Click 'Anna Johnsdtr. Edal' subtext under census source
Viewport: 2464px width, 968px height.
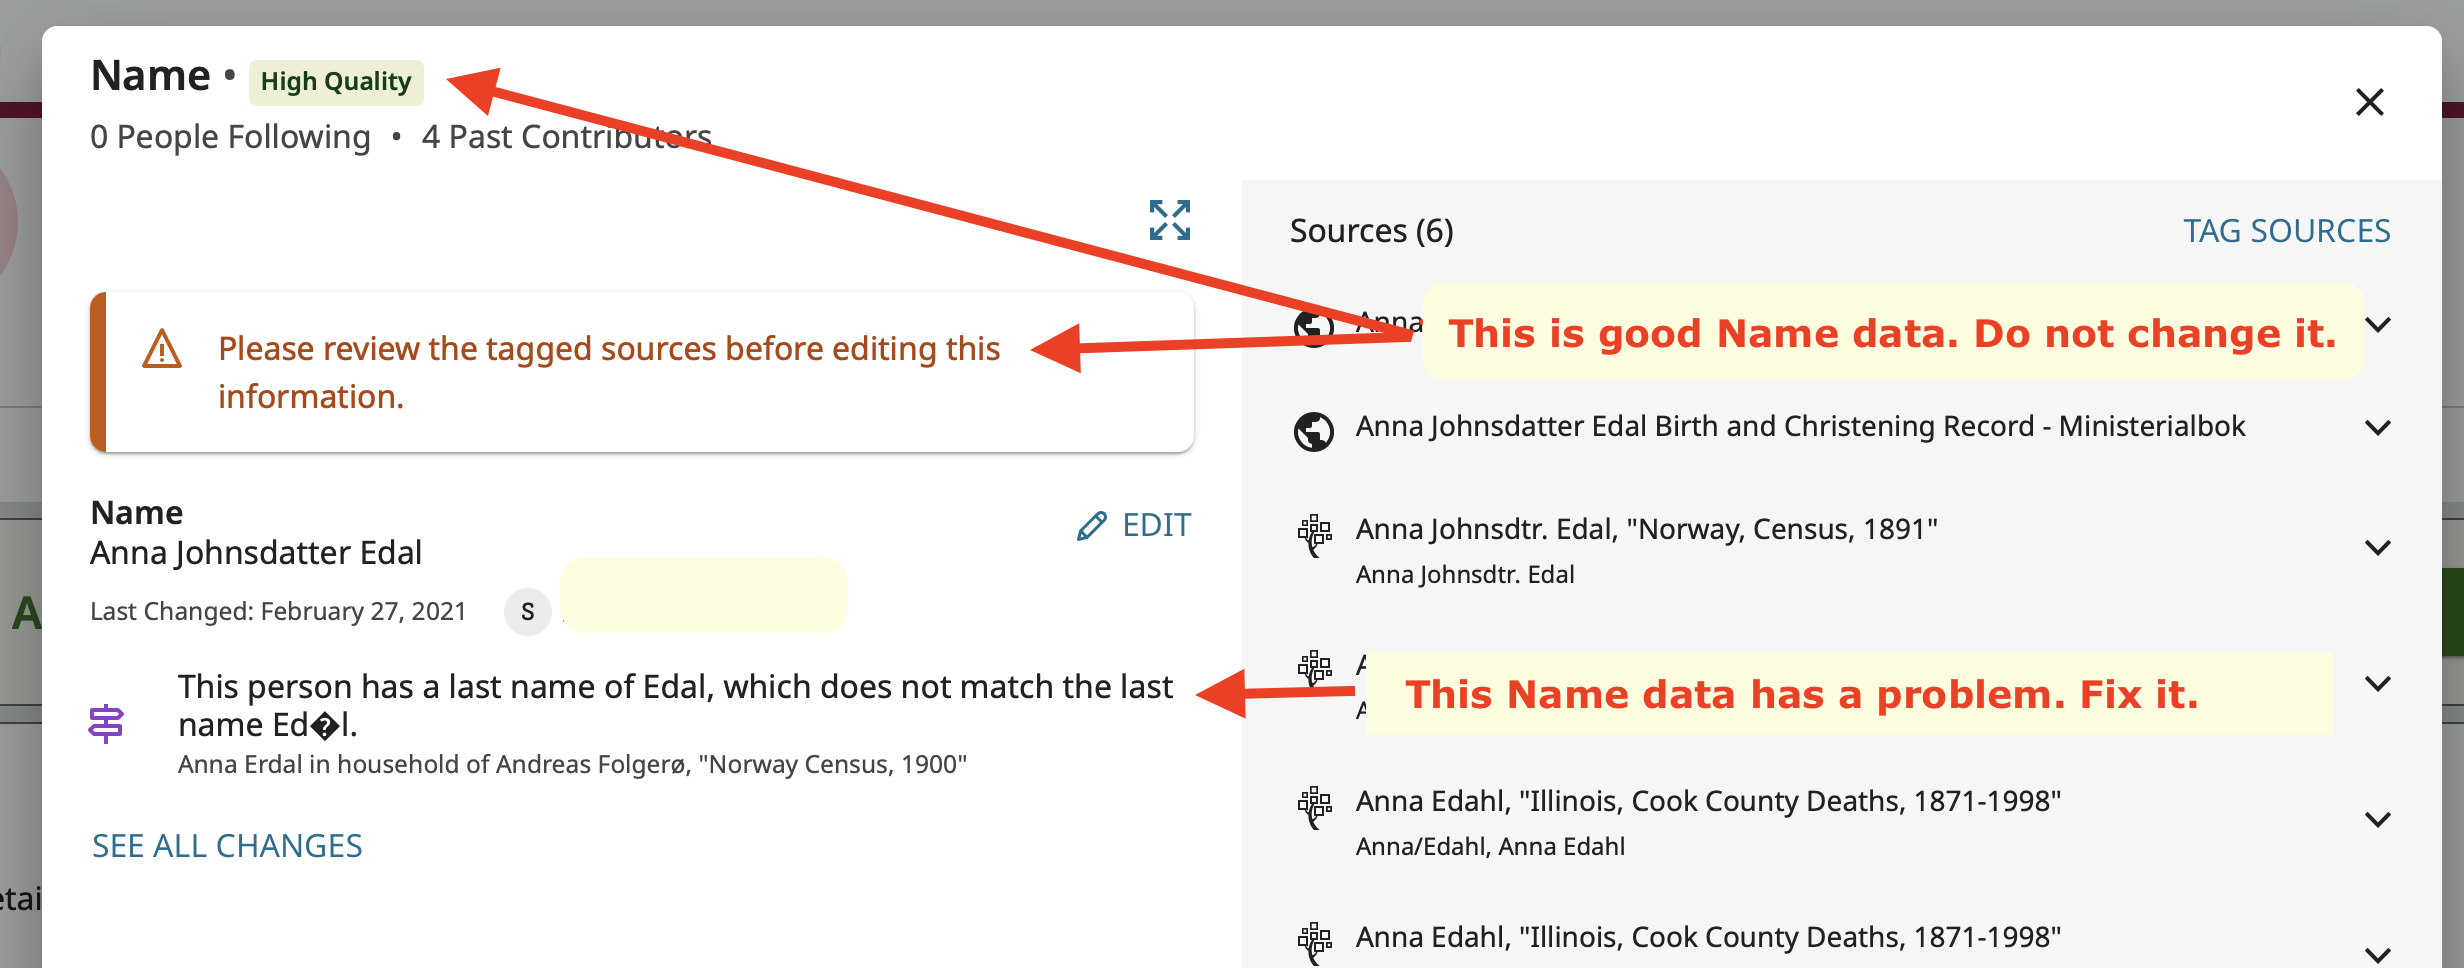1465,575
